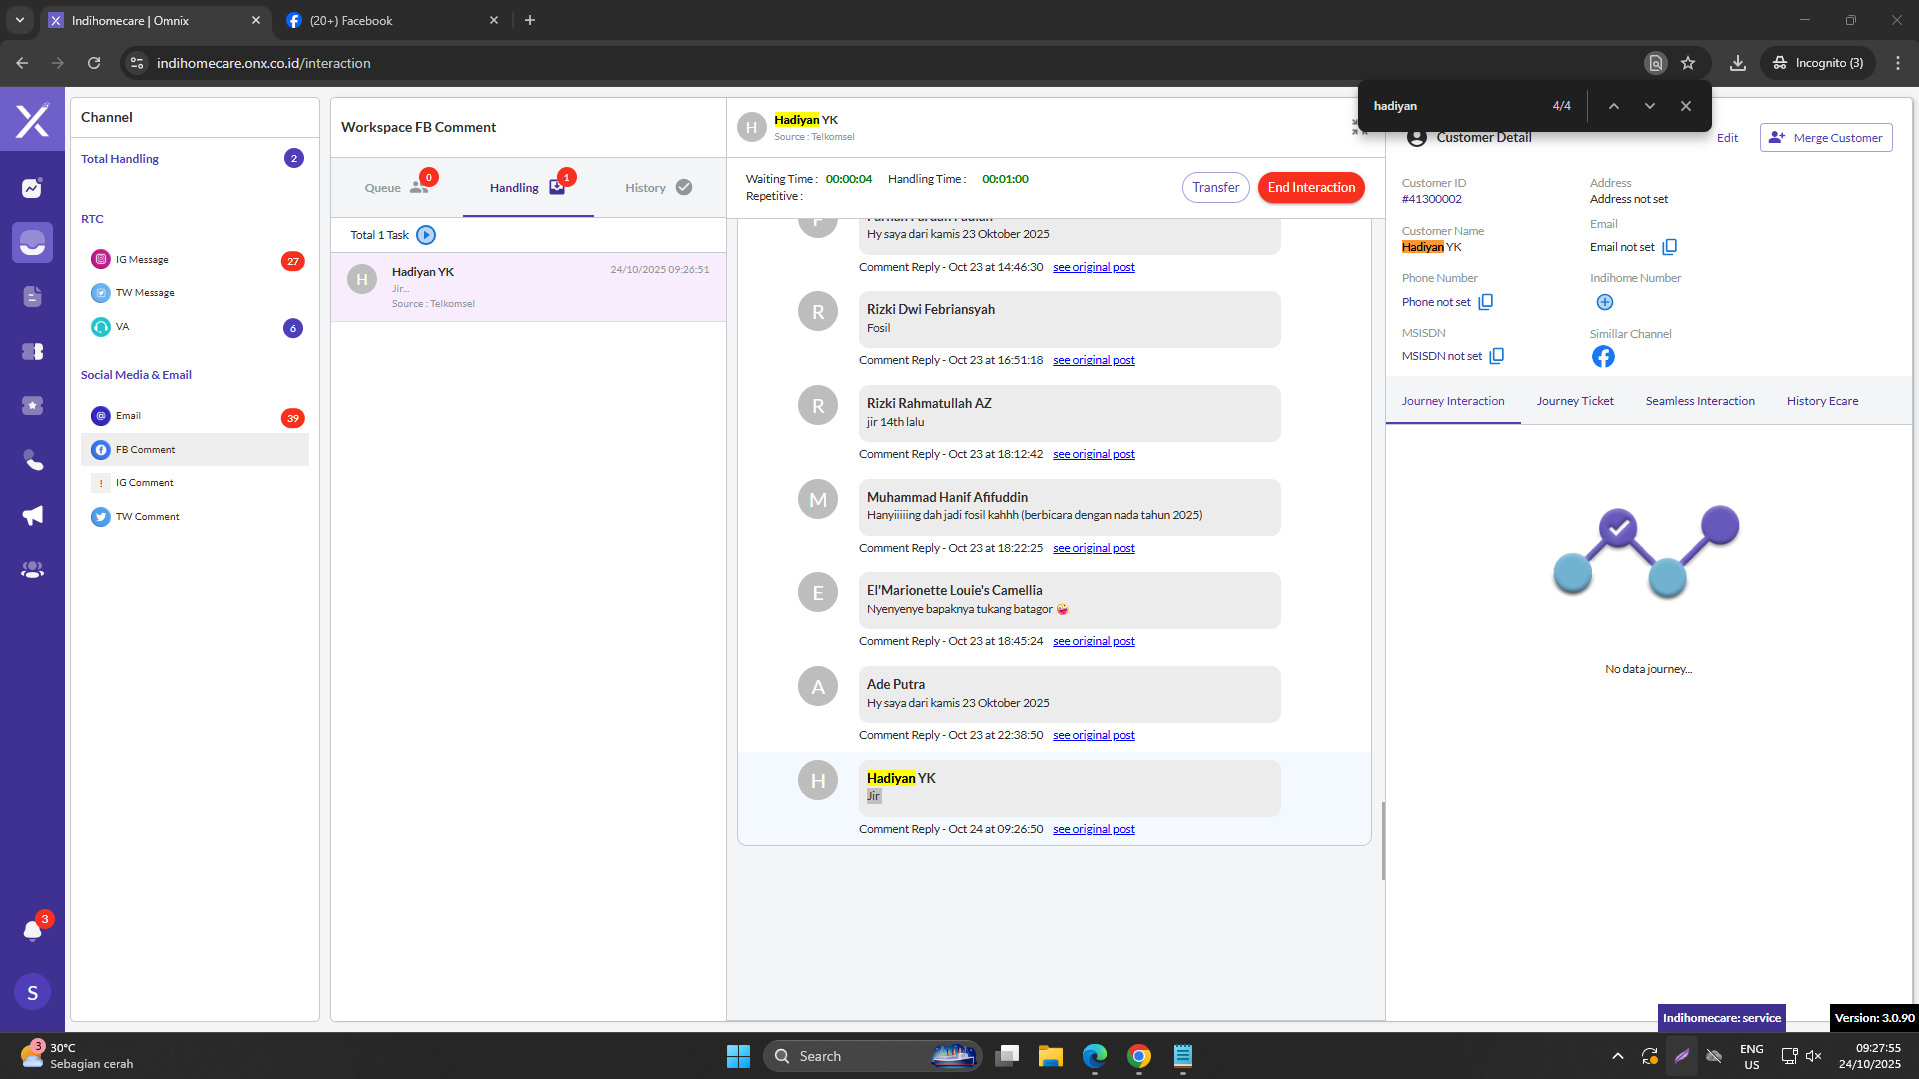
Task: Switch to the Facebook browser tab
Action: pyautogui.click(x=391, y=20)
